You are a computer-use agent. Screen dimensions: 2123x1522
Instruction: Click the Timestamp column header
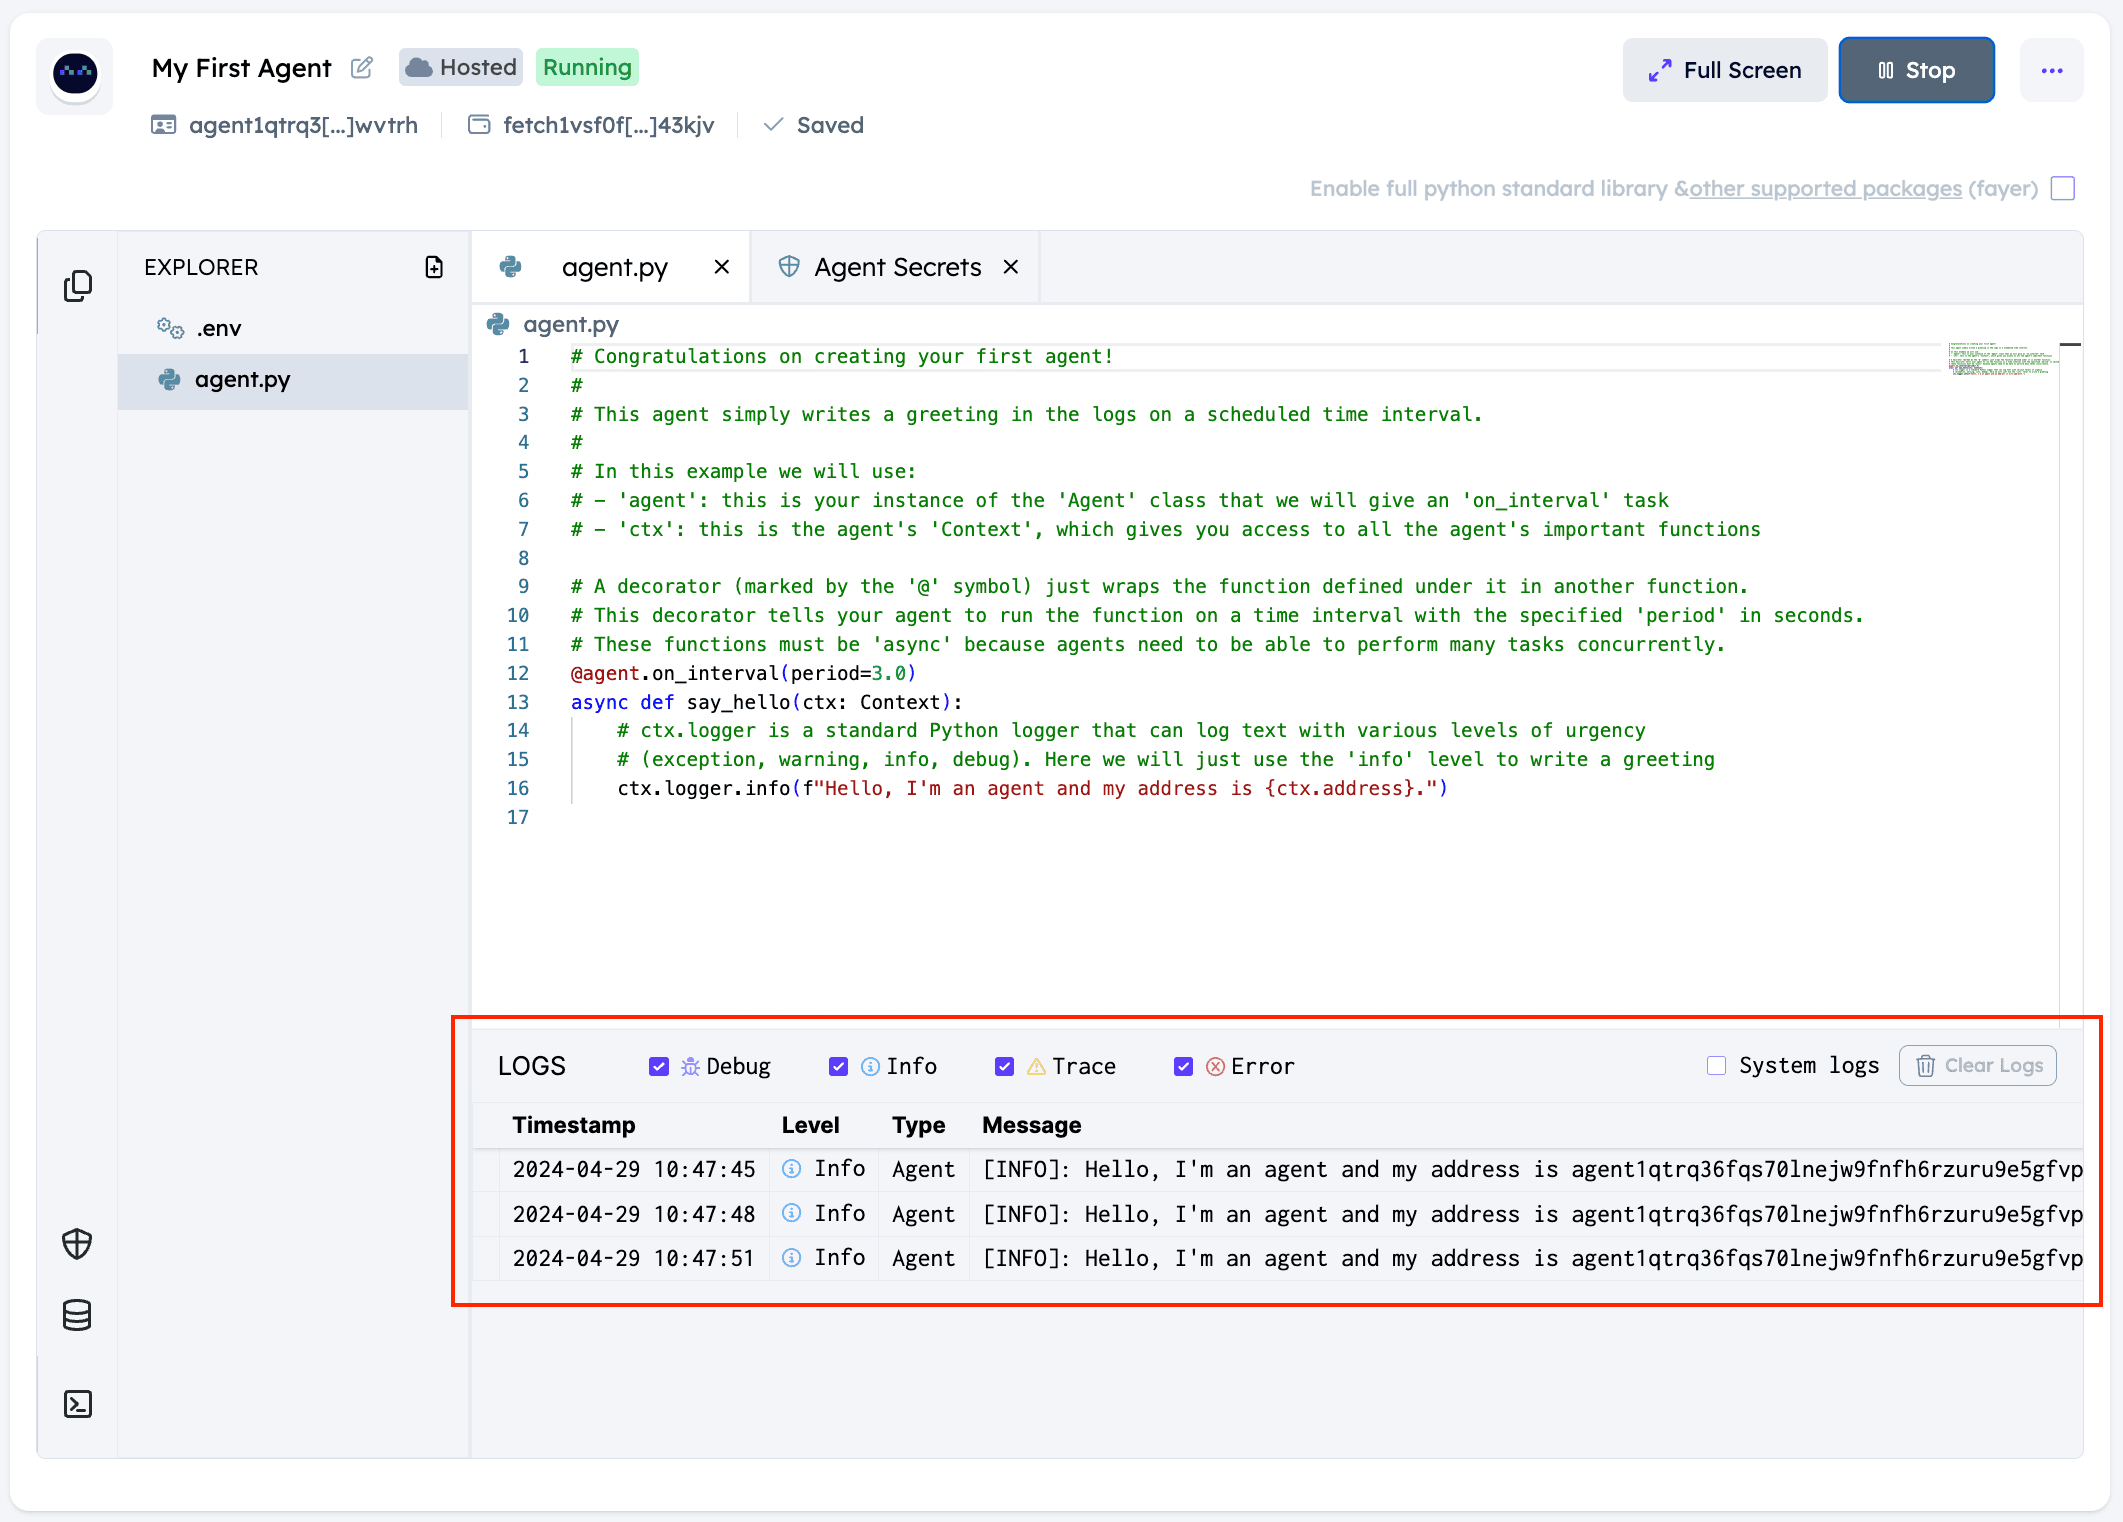tap(573, 1125)
